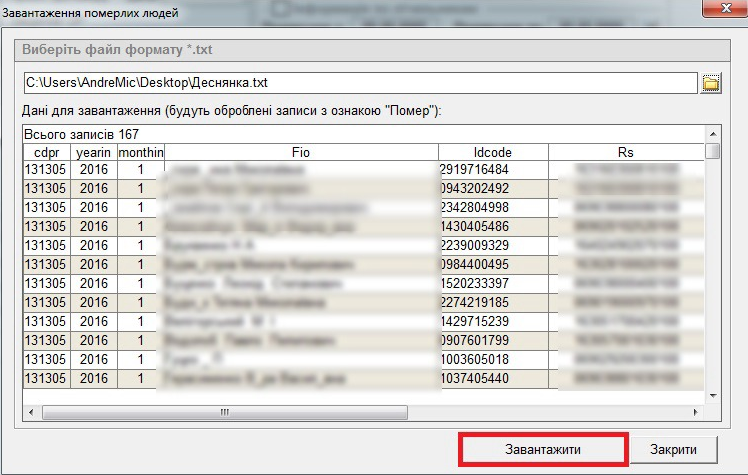748x475 pixels.
Task: Click the Rs column header
Action: point(626,152)
